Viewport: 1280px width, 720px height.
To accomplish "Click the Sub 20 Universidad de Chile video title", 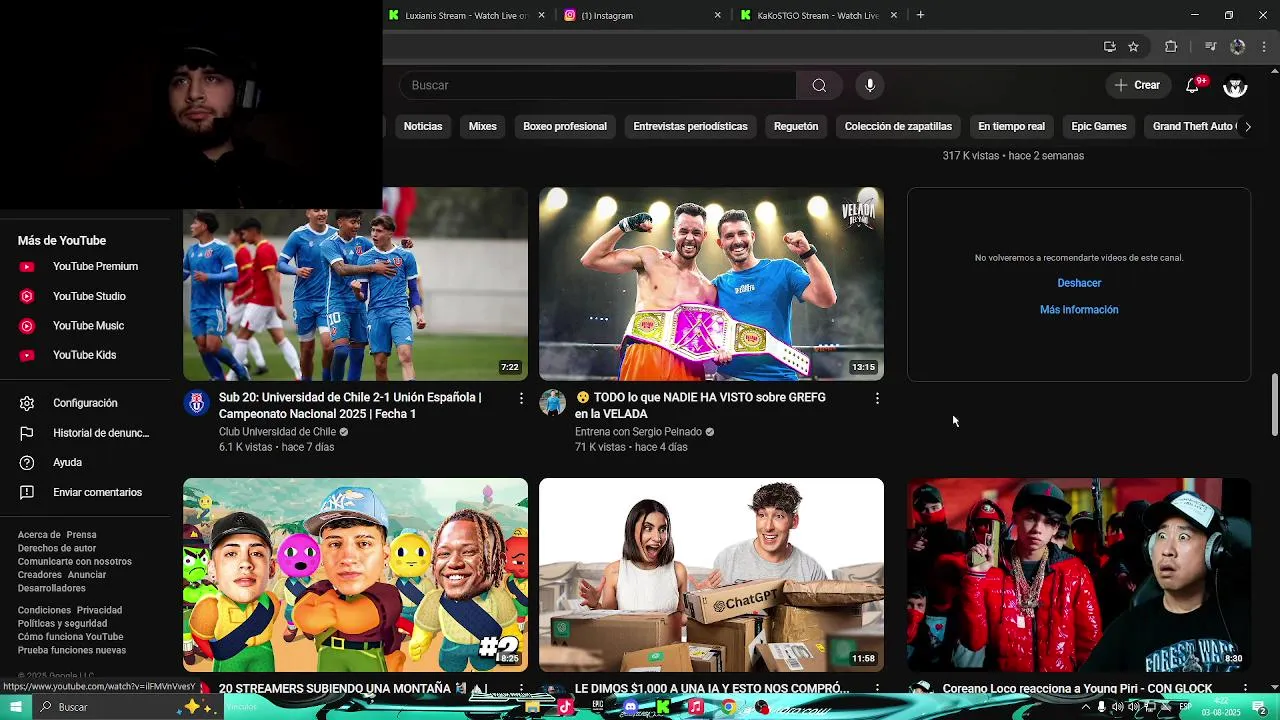I will click(x=350, y=405).
